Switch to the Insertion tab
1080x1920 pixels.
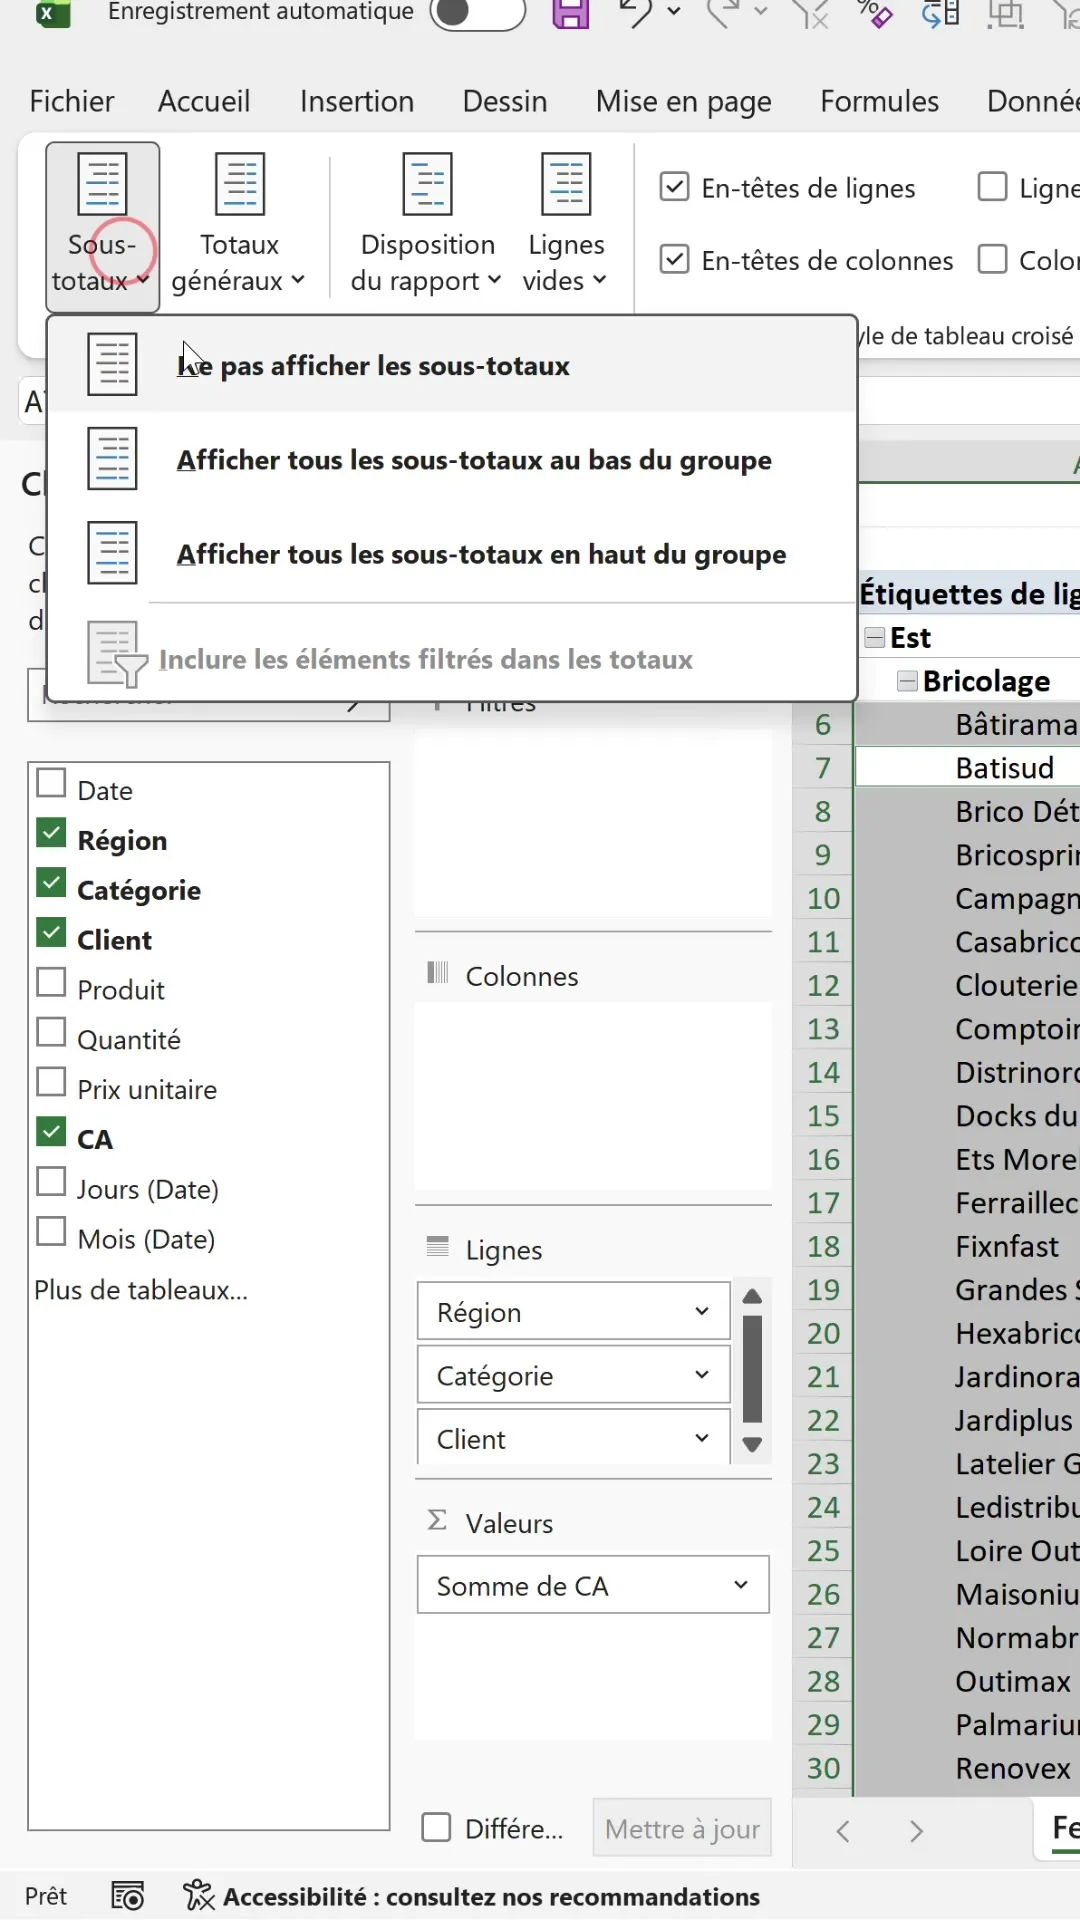[357, 101]
